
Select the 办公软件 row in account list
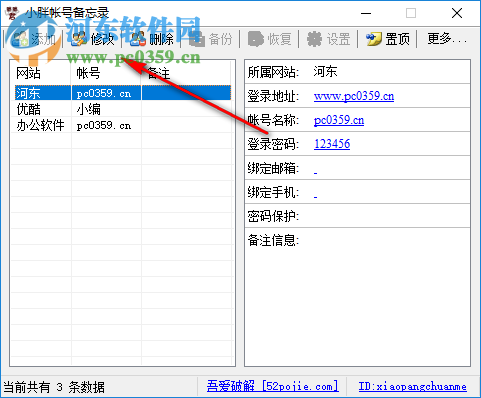pyautogui.click(x=123, y=125)
